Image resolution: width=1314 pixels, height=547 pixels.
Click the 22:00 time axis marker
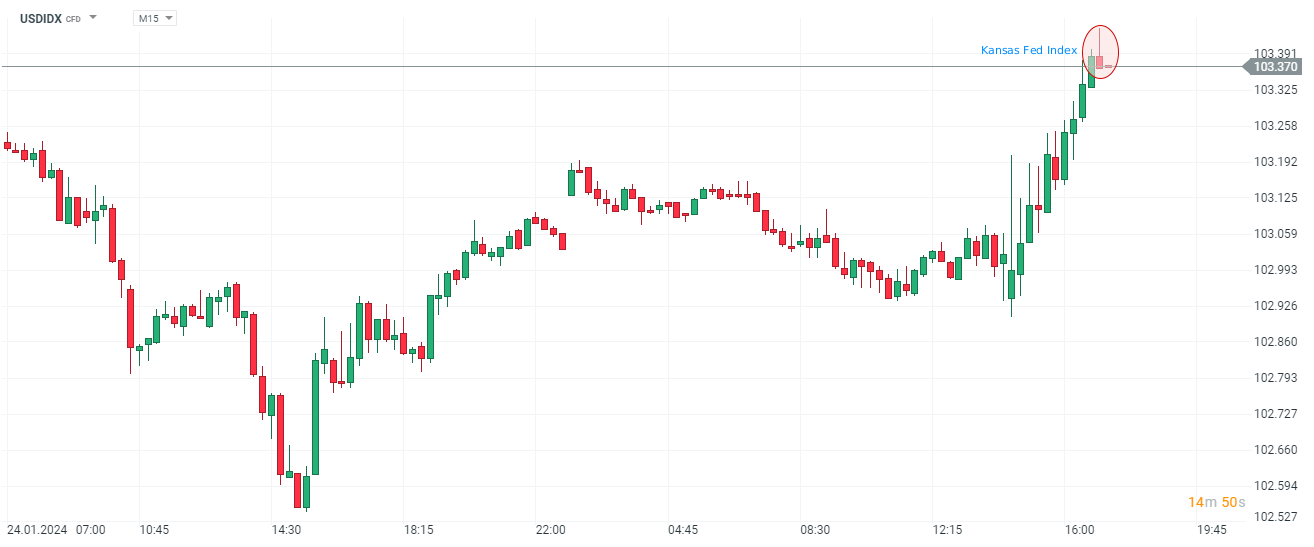click(x=551, y=530)
